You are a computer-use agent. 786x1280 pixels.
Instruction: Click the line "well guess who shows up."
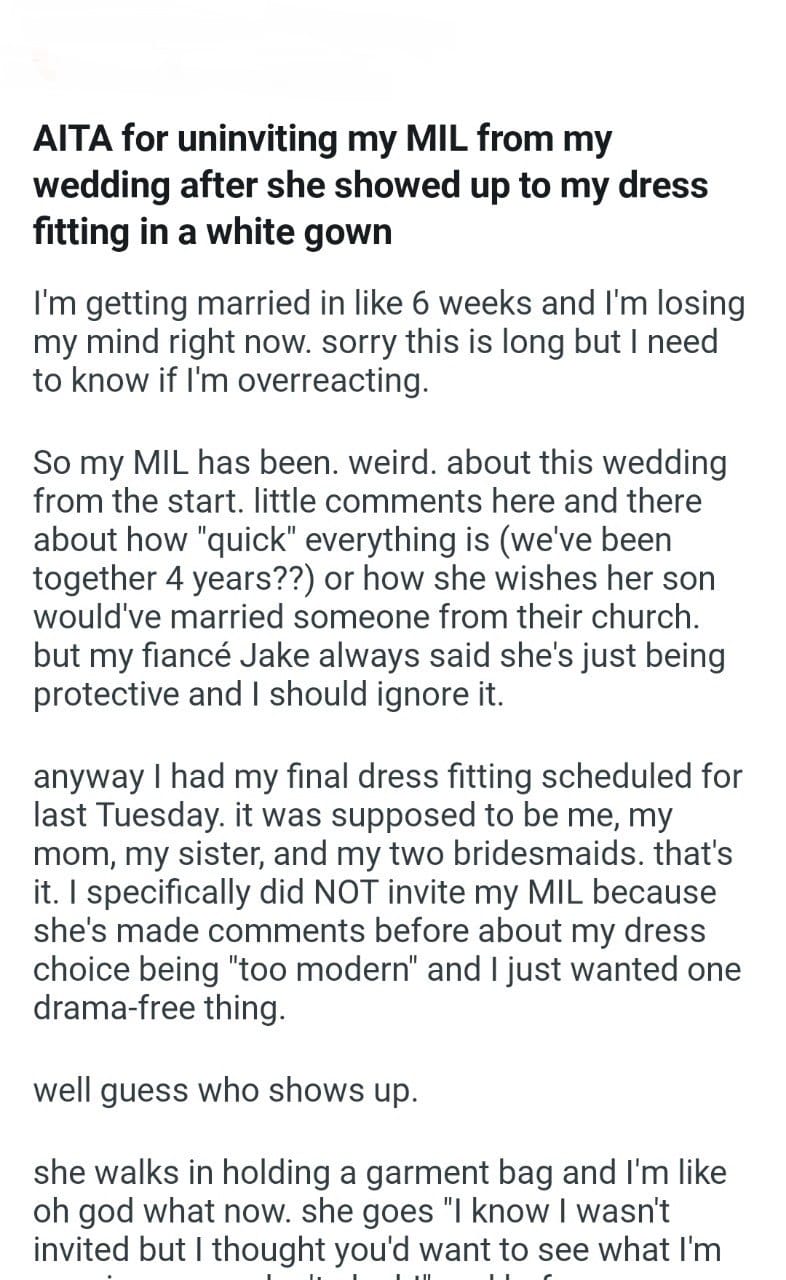pyautogui.click(x=225, y=1091)
